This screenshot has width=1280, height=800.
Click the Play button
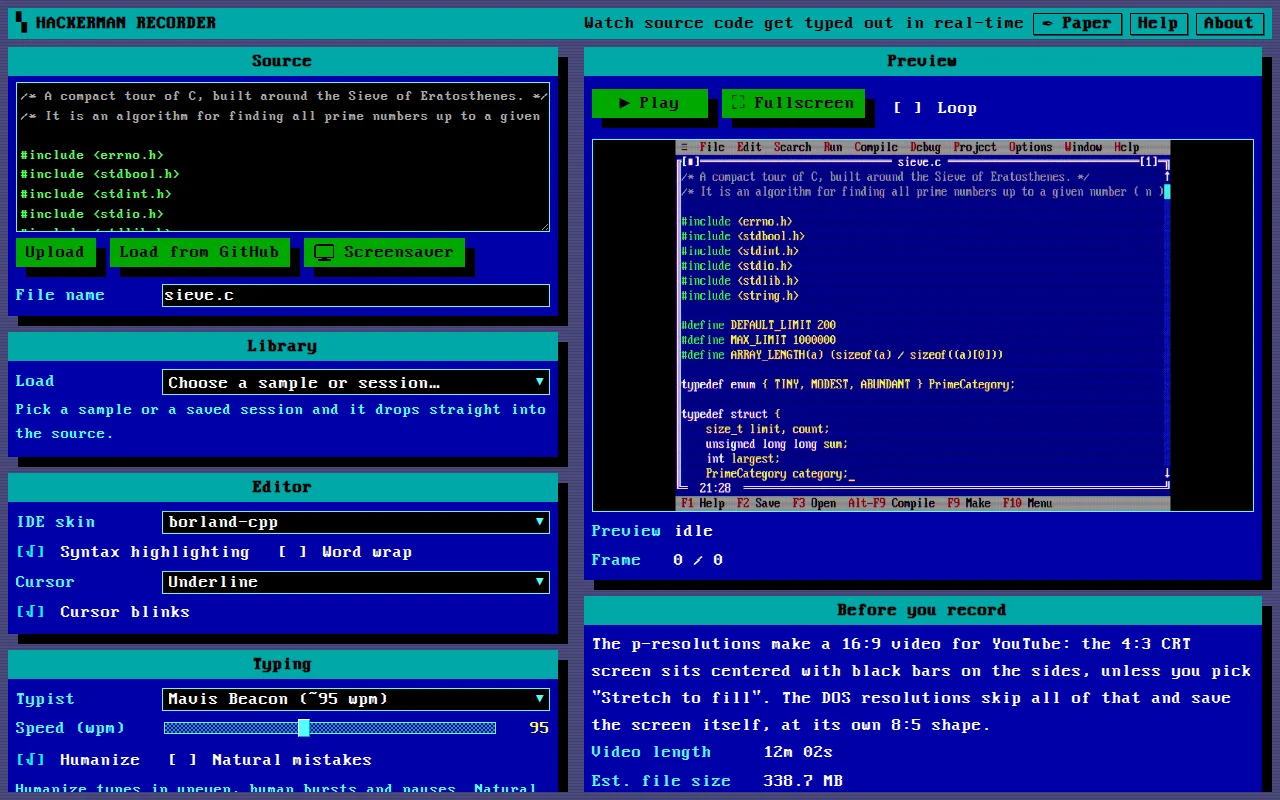pyautogui.click(x=650, y=103)
